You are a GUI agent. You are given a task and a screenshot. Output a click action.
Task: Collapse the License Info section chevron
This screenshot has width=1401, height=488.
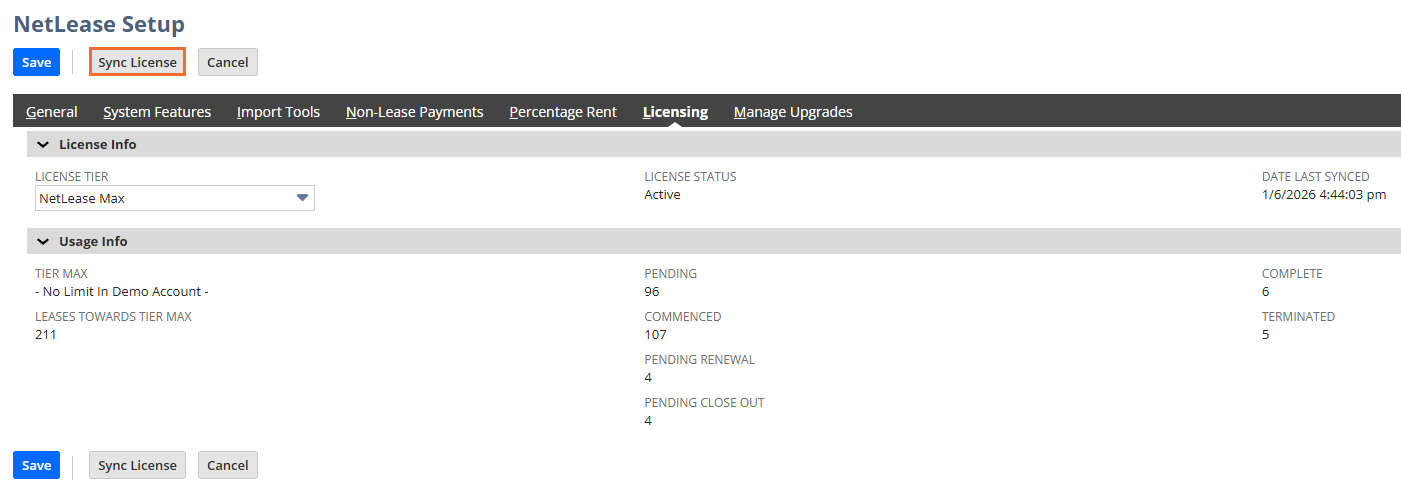(x=43, y=144)
